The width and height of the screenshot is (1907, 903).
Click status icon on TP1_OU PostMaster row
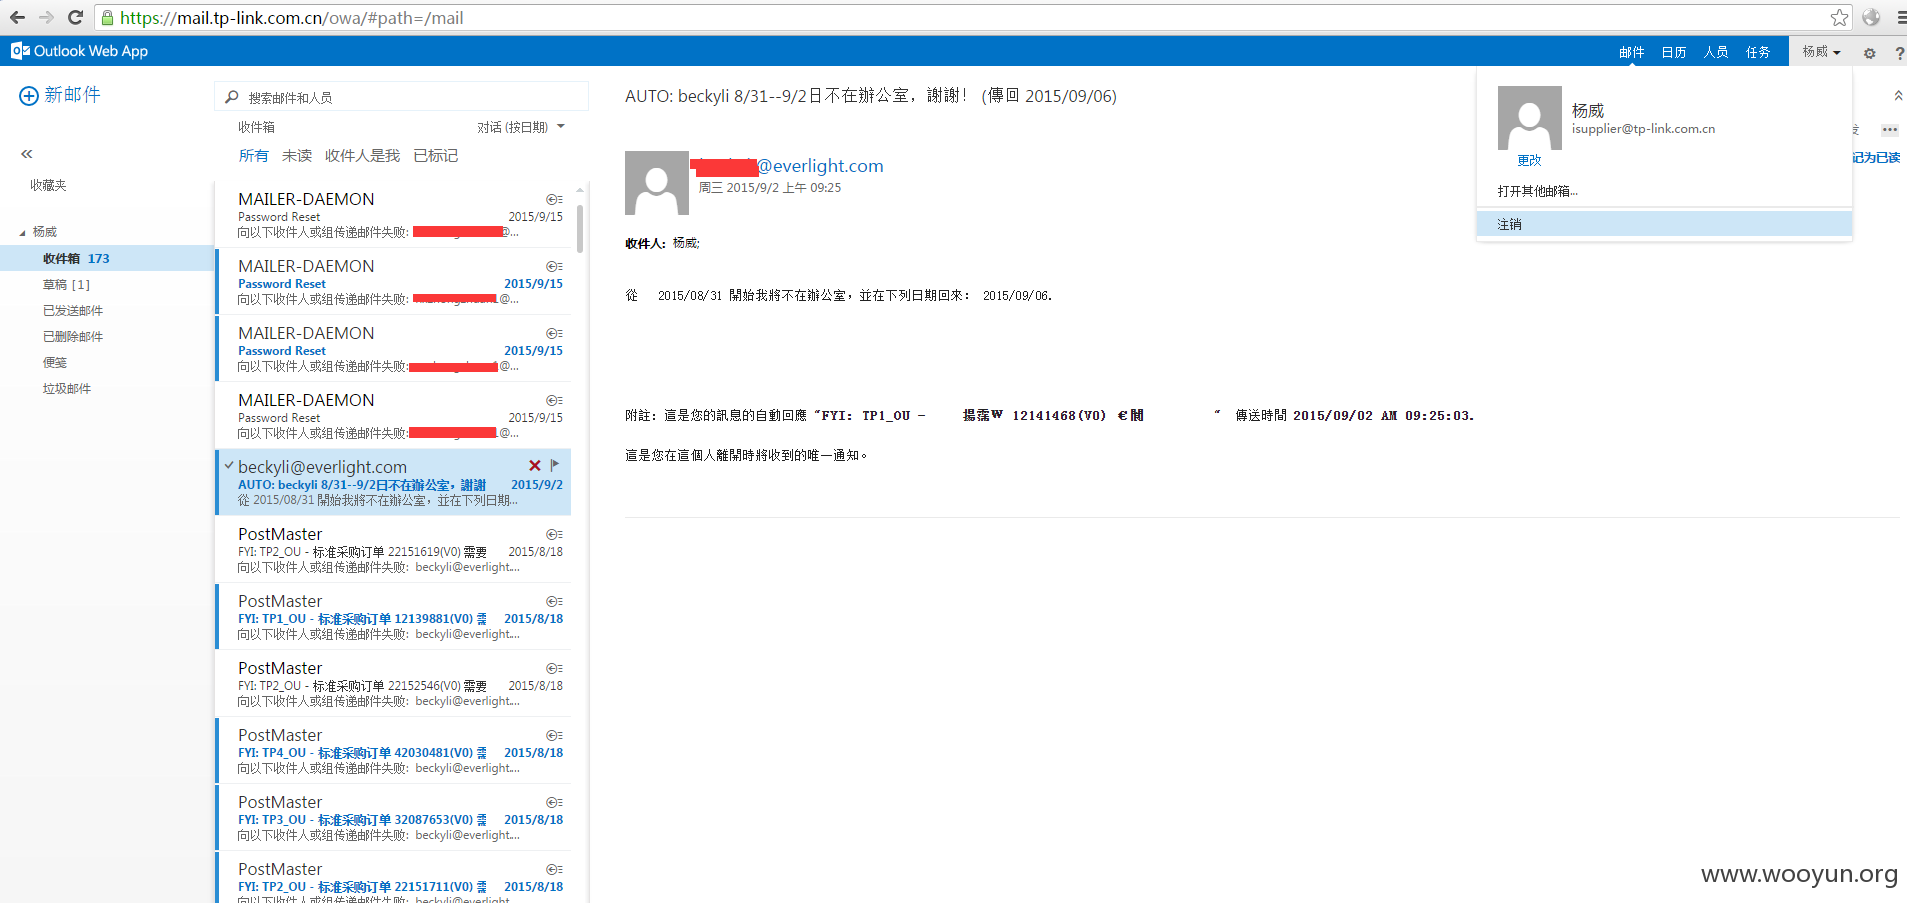click(554, 602)
